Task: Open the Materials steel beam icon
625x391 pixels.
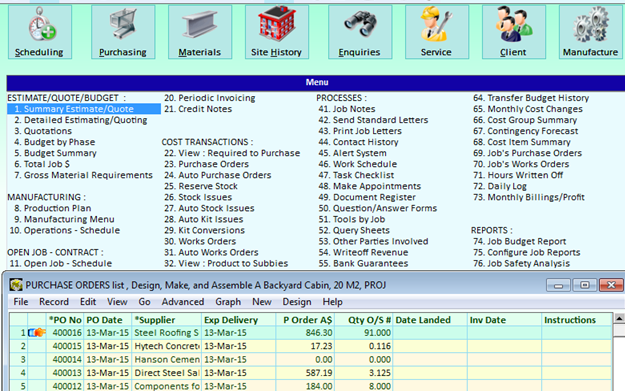Action: (200, 32)
